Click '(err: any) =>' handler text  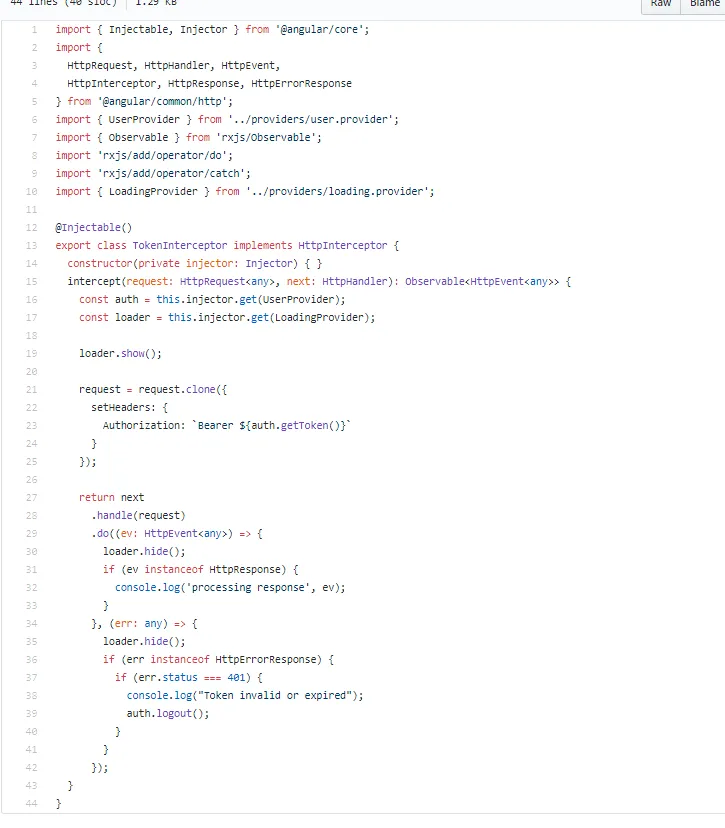coord(147,624)
